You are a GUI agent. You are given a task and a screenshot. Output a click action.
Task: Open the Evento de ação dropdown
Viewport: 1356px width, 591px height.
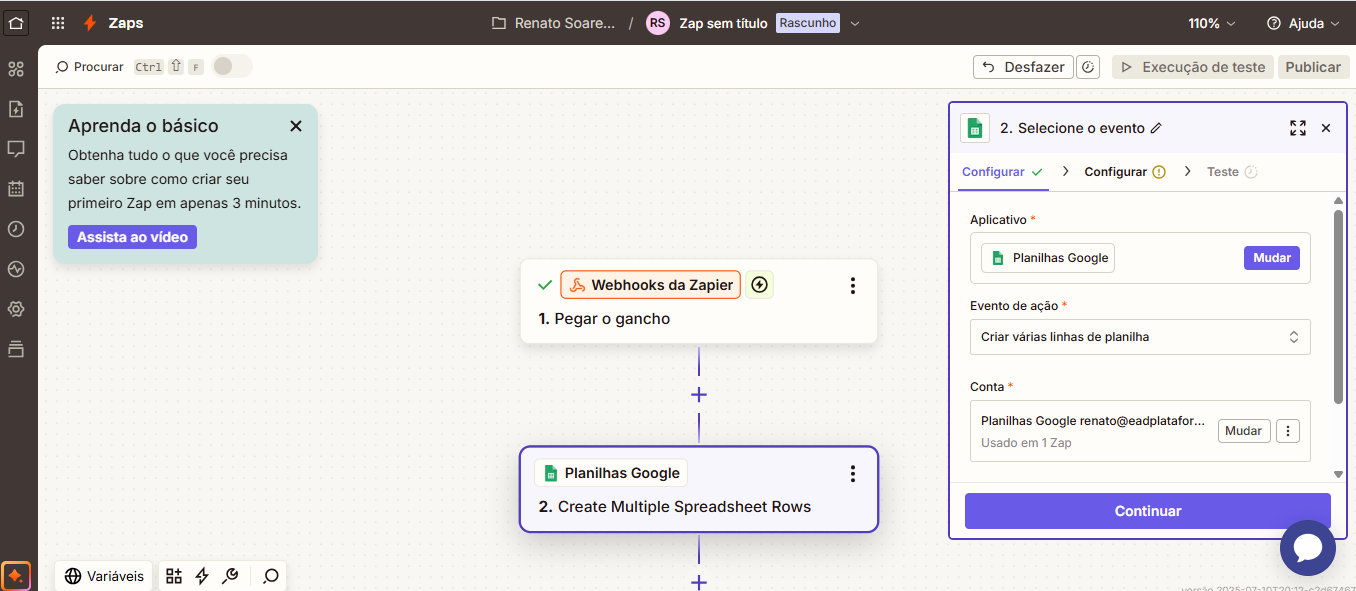coord(1140,337)
